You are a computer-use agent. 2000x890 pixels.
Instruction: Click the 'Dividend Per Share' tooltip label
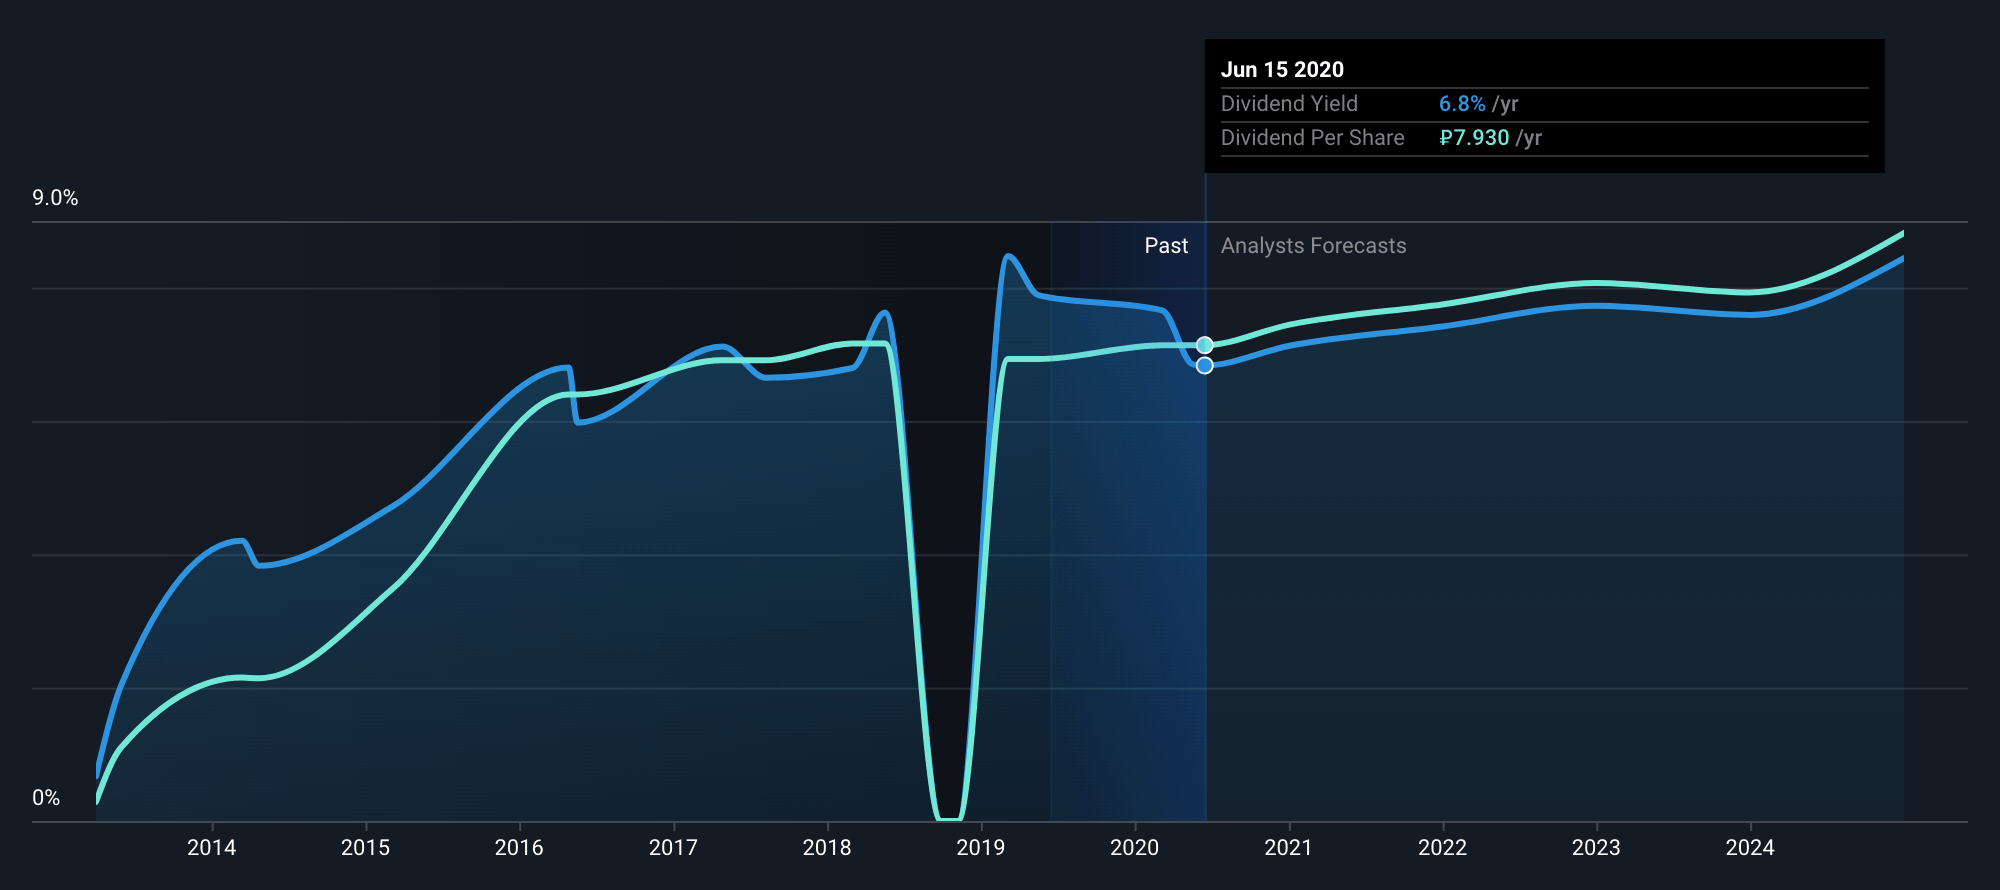pos(1312,138)
